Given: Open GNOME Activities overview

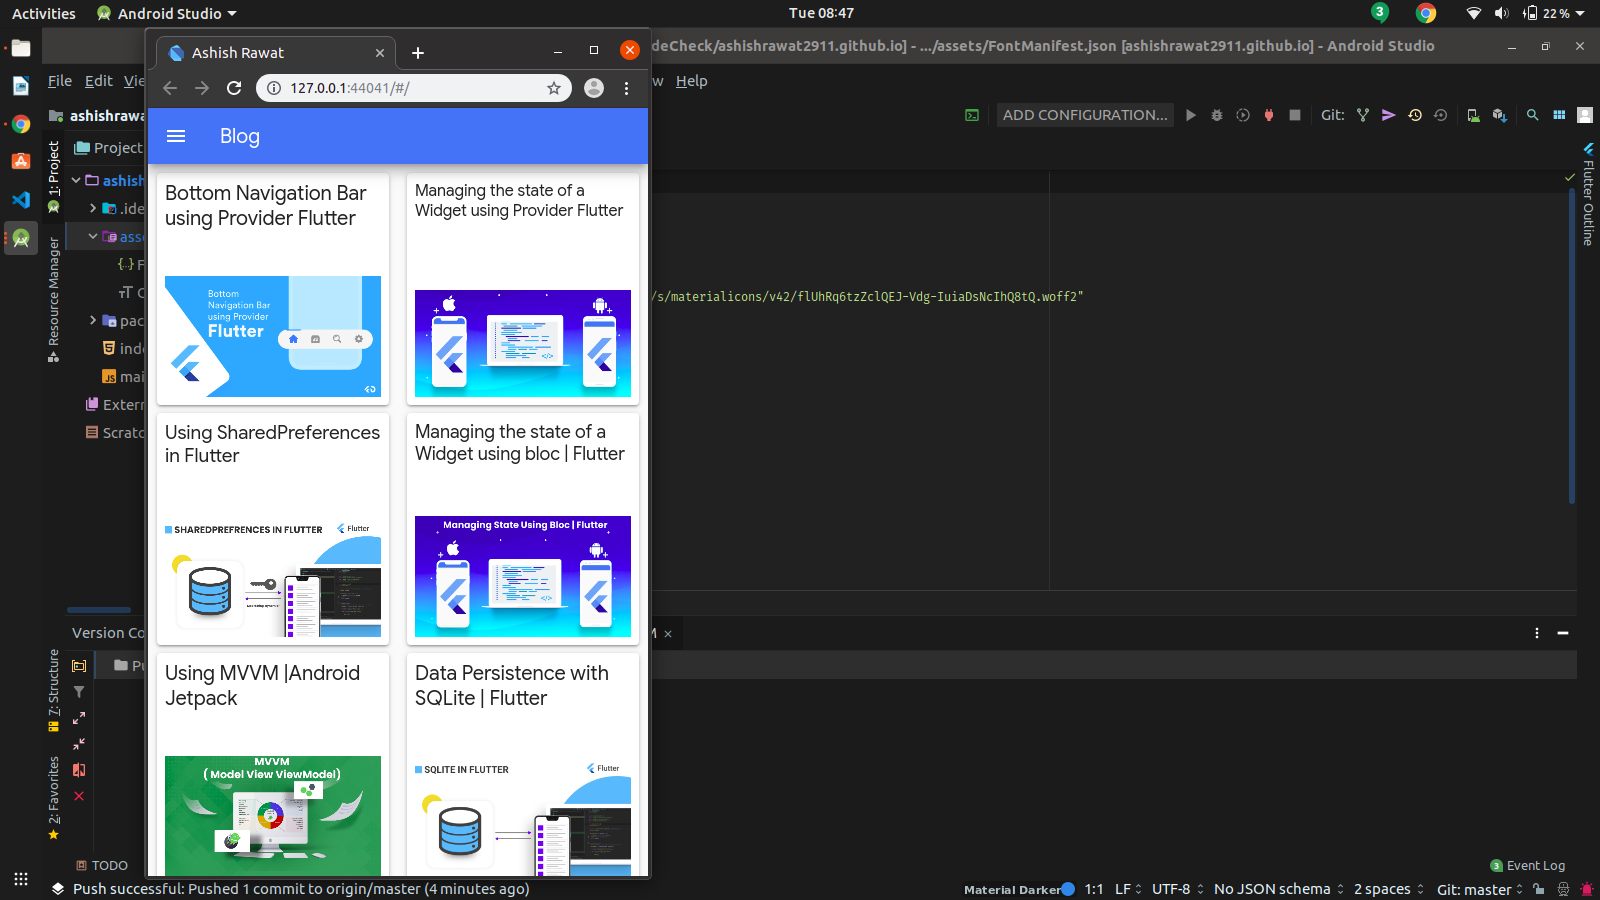Looking at the screenshot, I should click(44, 13).
